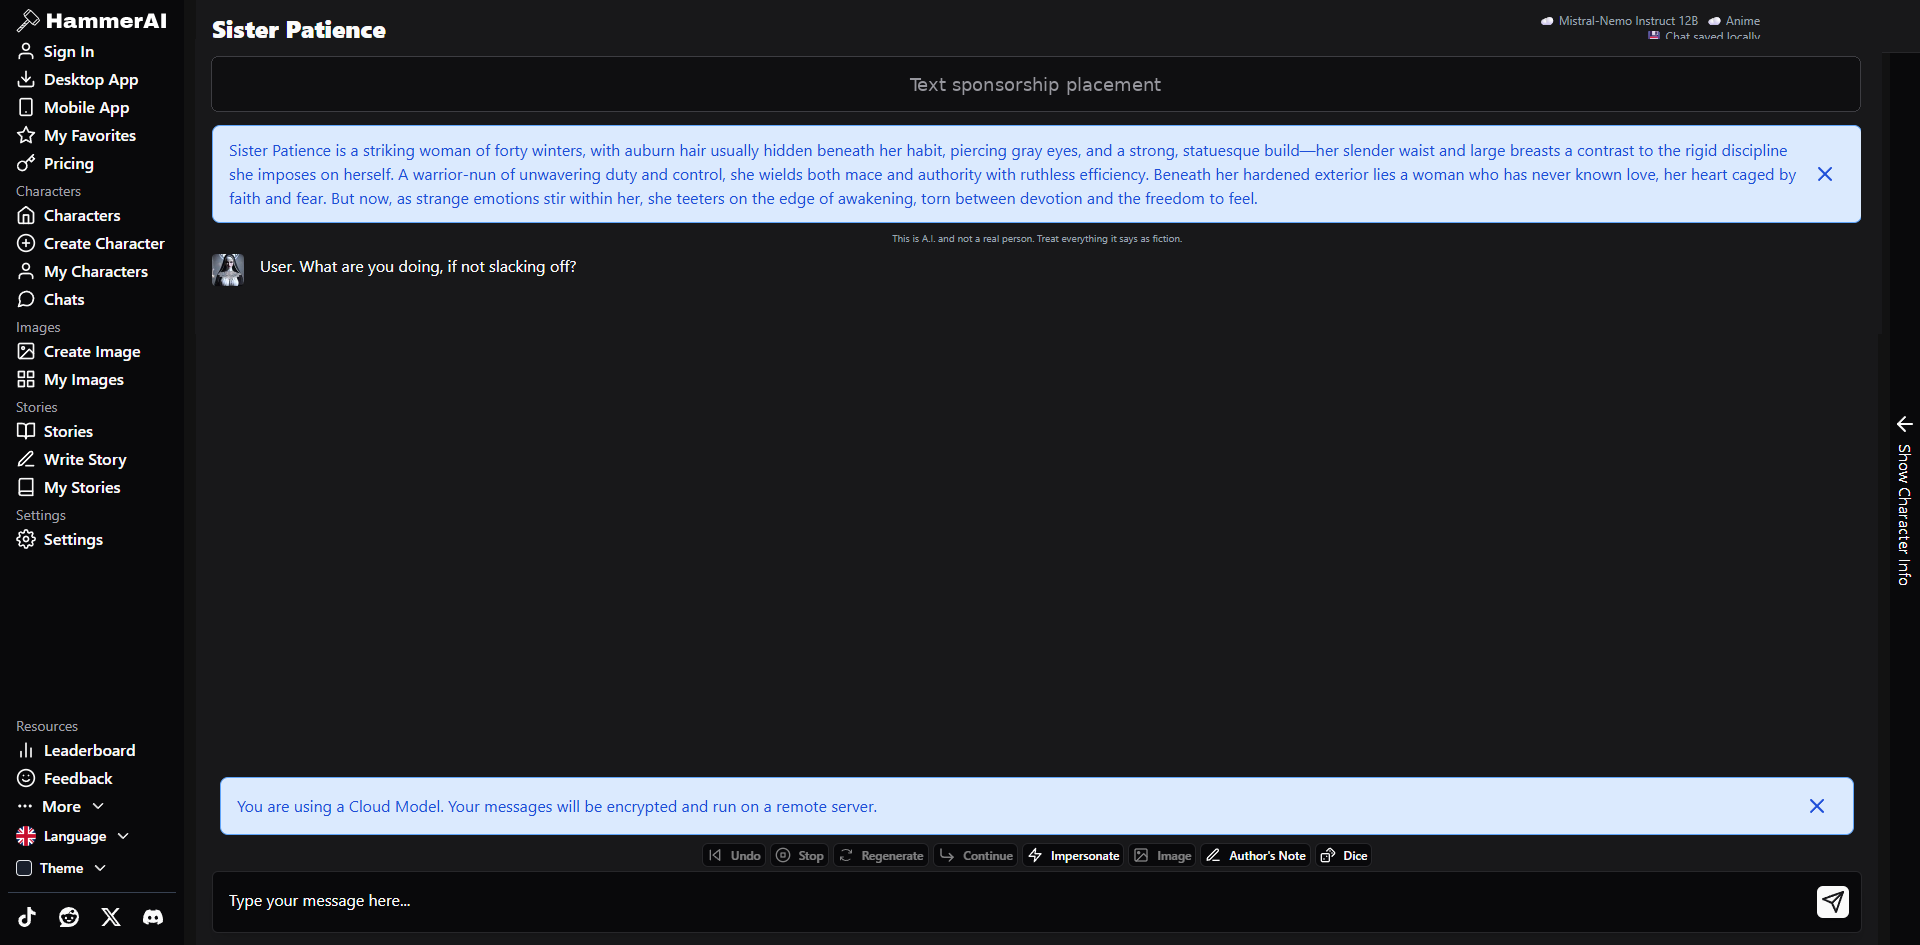
Task: Open the Author's Note editor
Action: click(x=1256, y=856)
